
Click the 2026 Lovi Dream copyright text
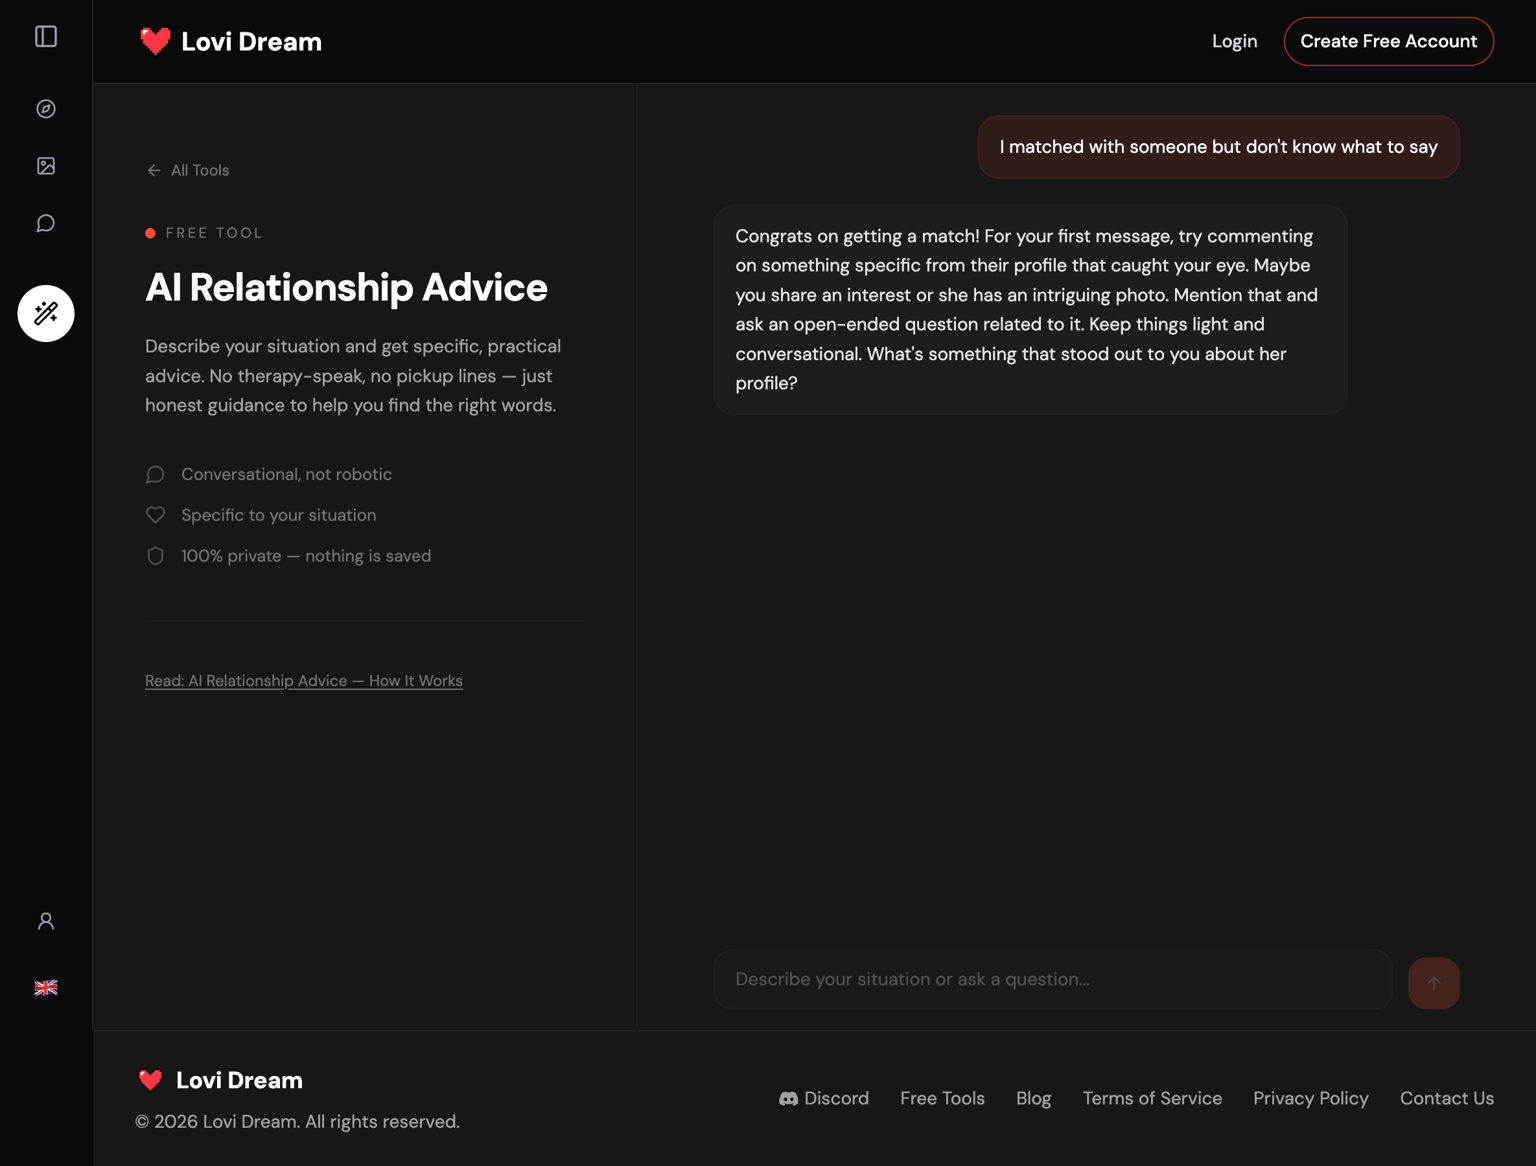(x=297, y=1122)
